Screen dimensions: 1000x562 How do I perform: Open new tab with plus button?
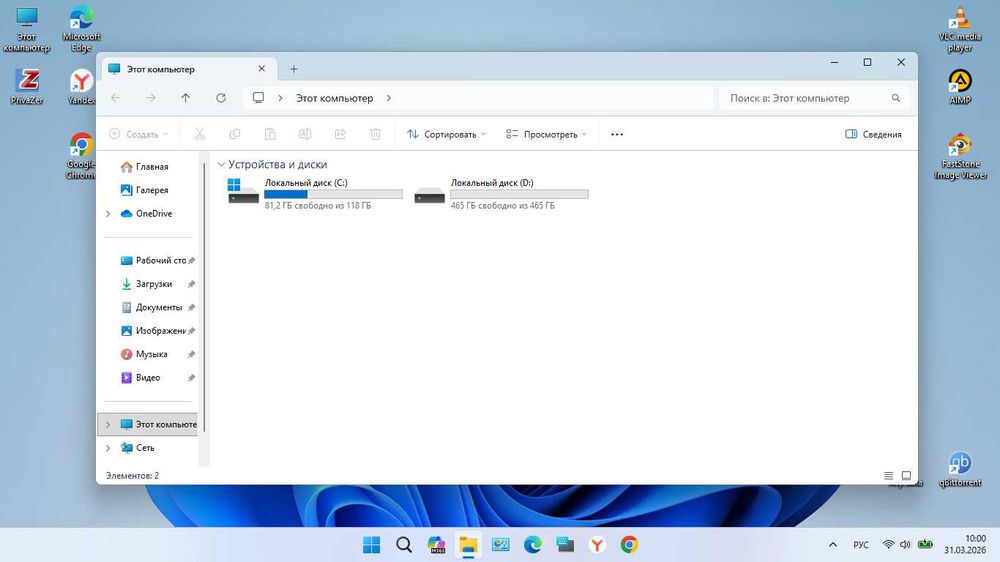click(293, 69)
